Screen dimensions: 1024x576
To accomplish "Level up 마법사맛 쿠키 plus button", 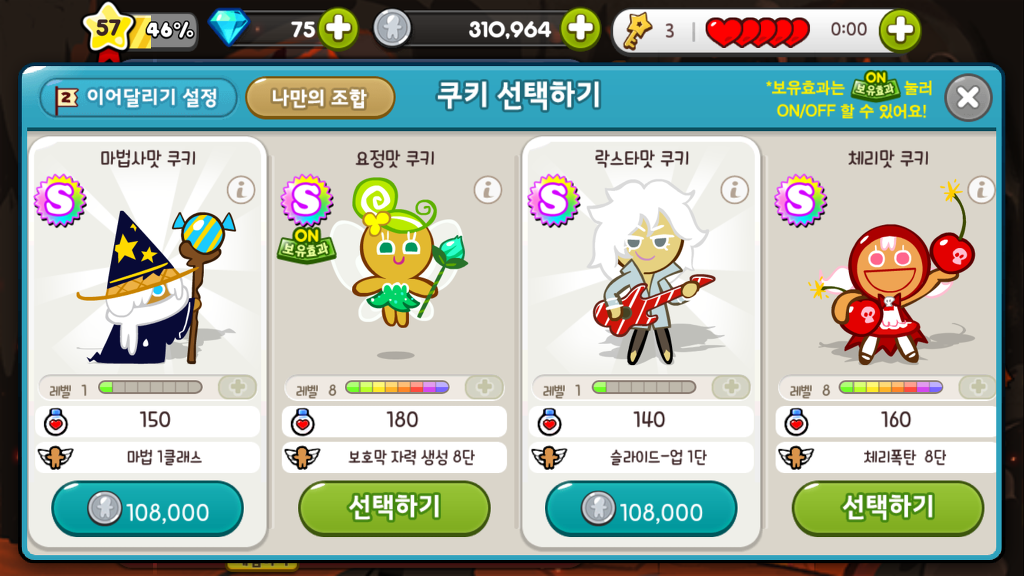I will 238,387.
